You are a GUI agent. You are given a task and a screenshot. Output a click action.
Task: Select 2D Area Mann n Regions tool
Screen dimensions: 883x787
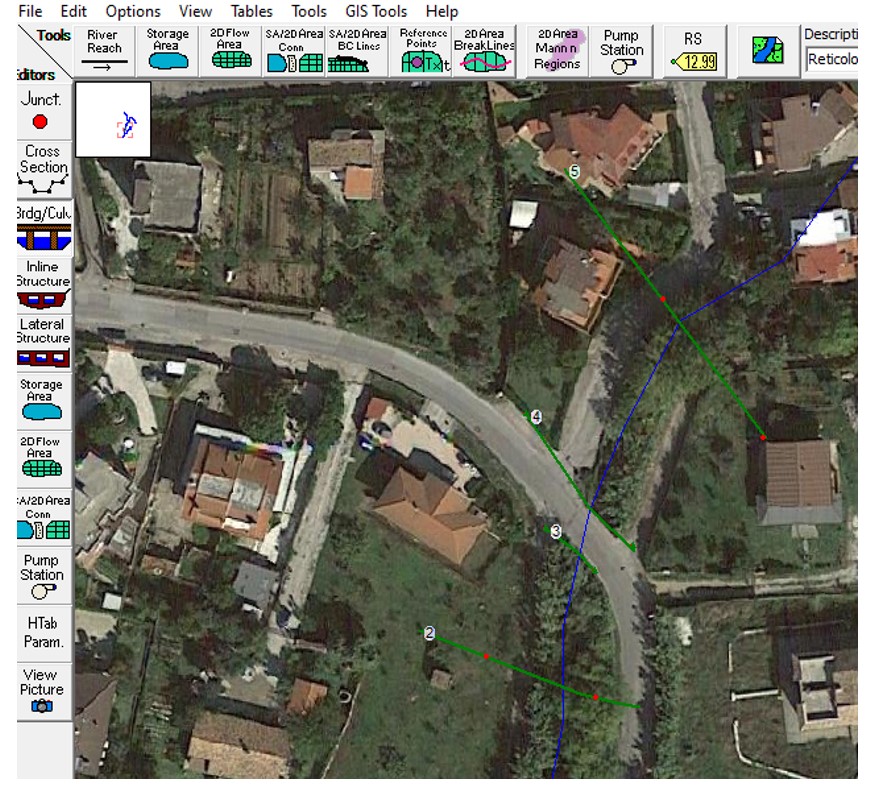pyautogui.click(x=558, y=51)
